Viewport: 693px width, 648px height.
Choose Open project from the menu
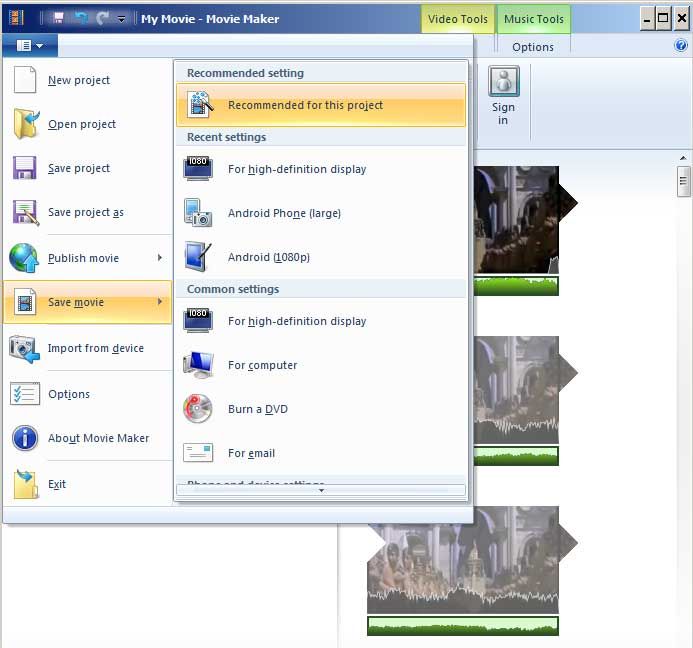88,124
